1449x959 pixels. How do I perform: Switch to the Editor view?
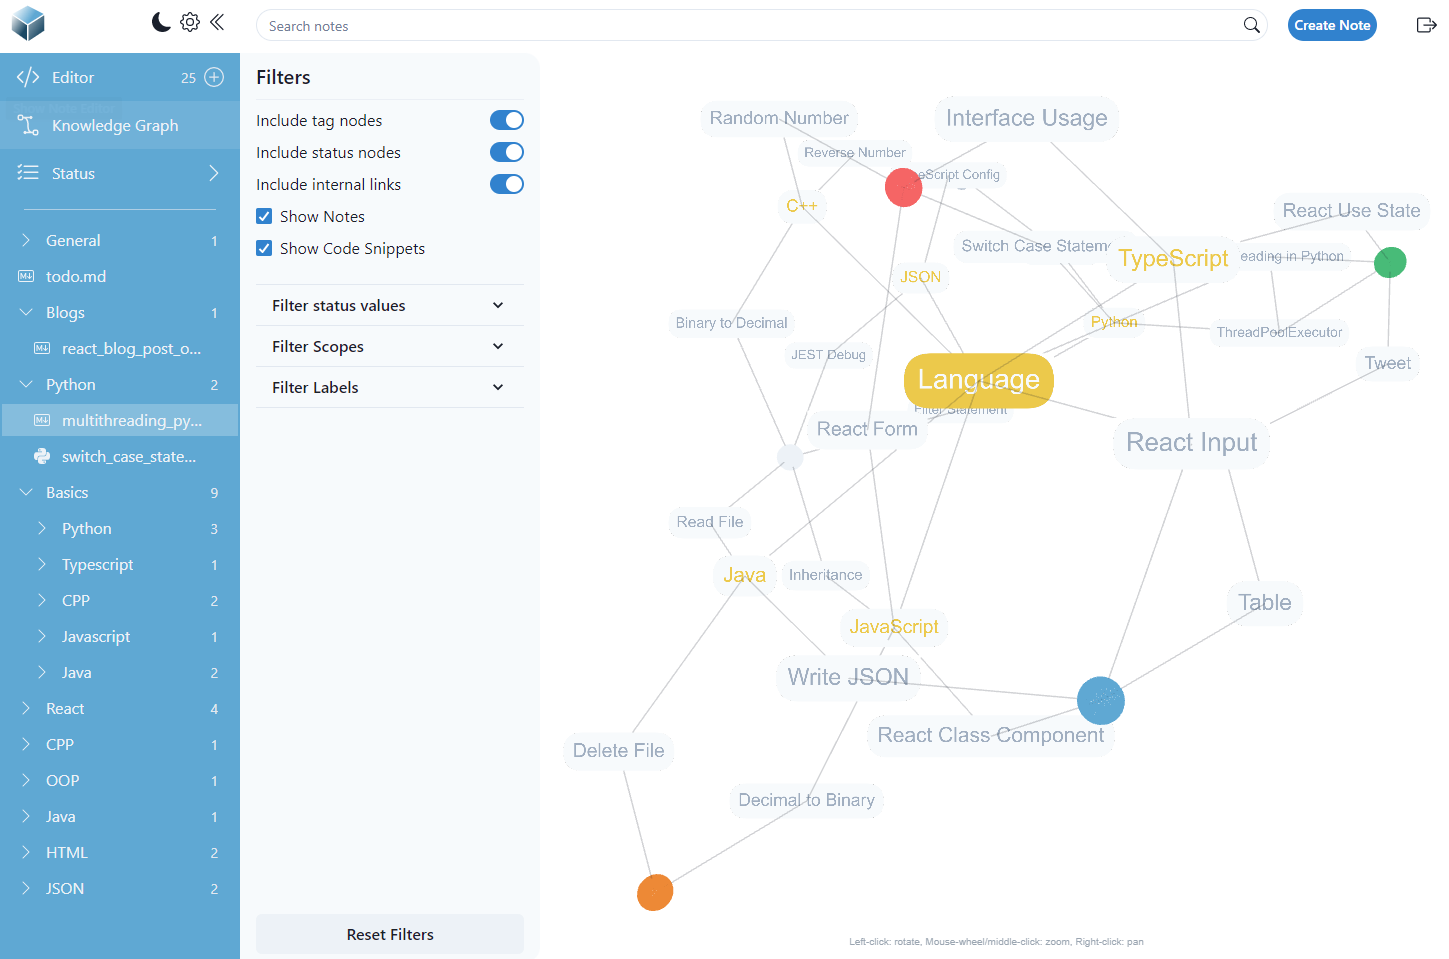coord(73,77)
